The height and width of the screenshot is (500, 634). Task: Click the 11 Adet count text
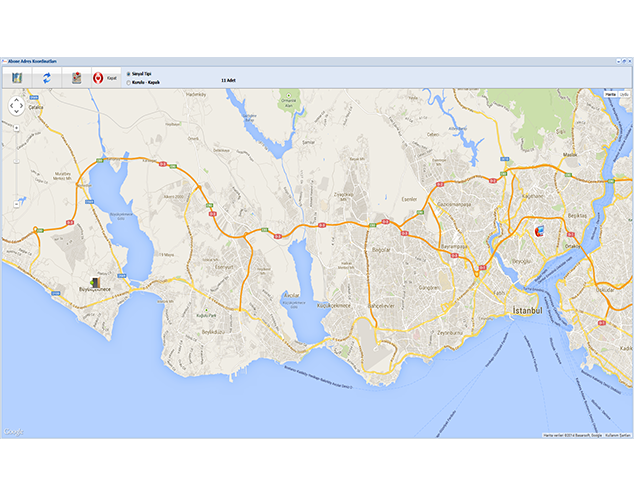coord(228,80)
